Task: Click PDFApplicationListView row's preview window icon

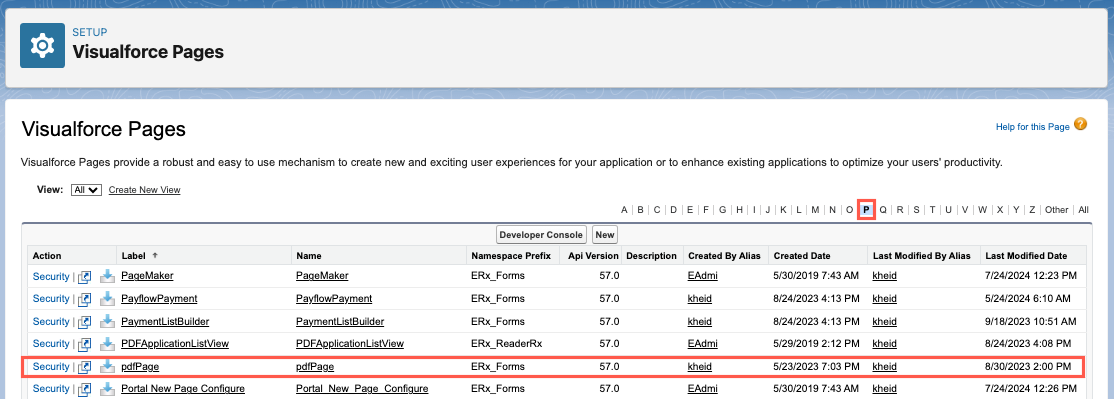Action: (85, 344)
